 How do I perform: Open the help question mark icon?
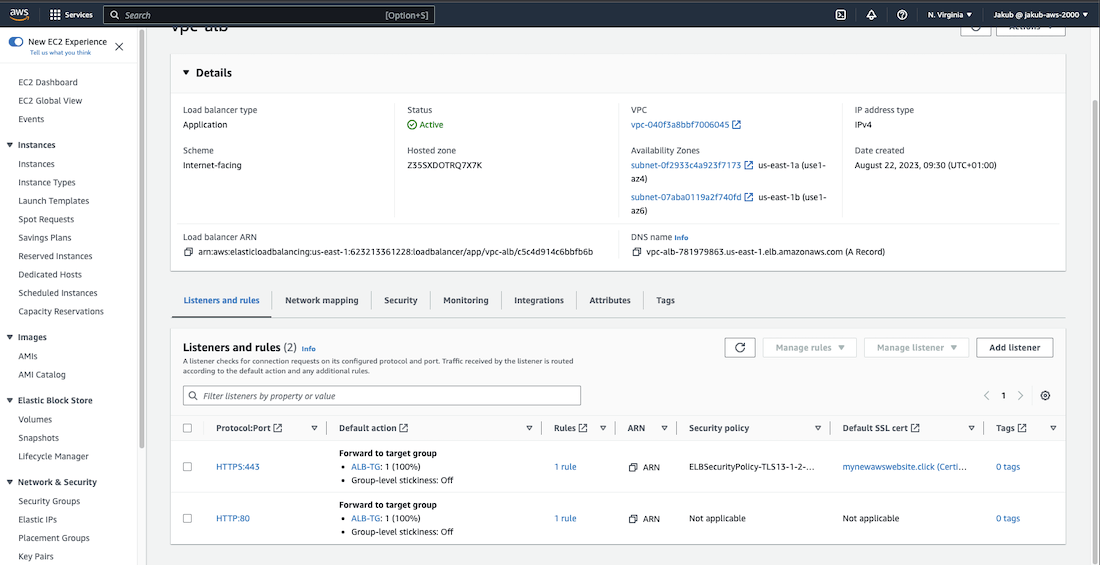pos(902,15)
